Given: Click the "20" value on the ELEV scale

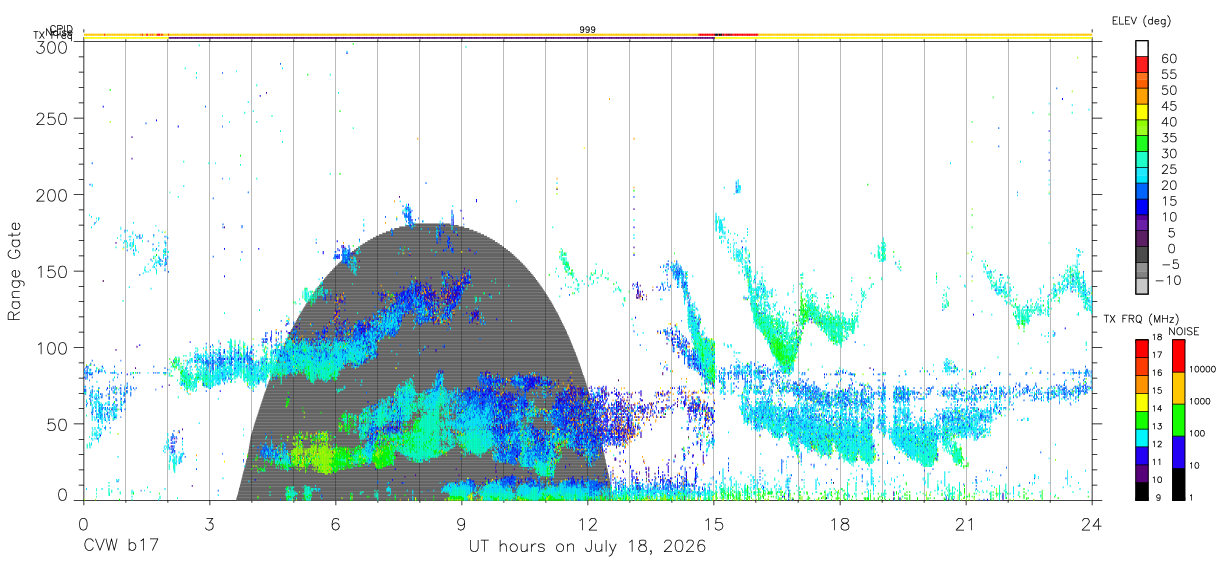Looking at the screenshot, I should [x=1169, y=186].
